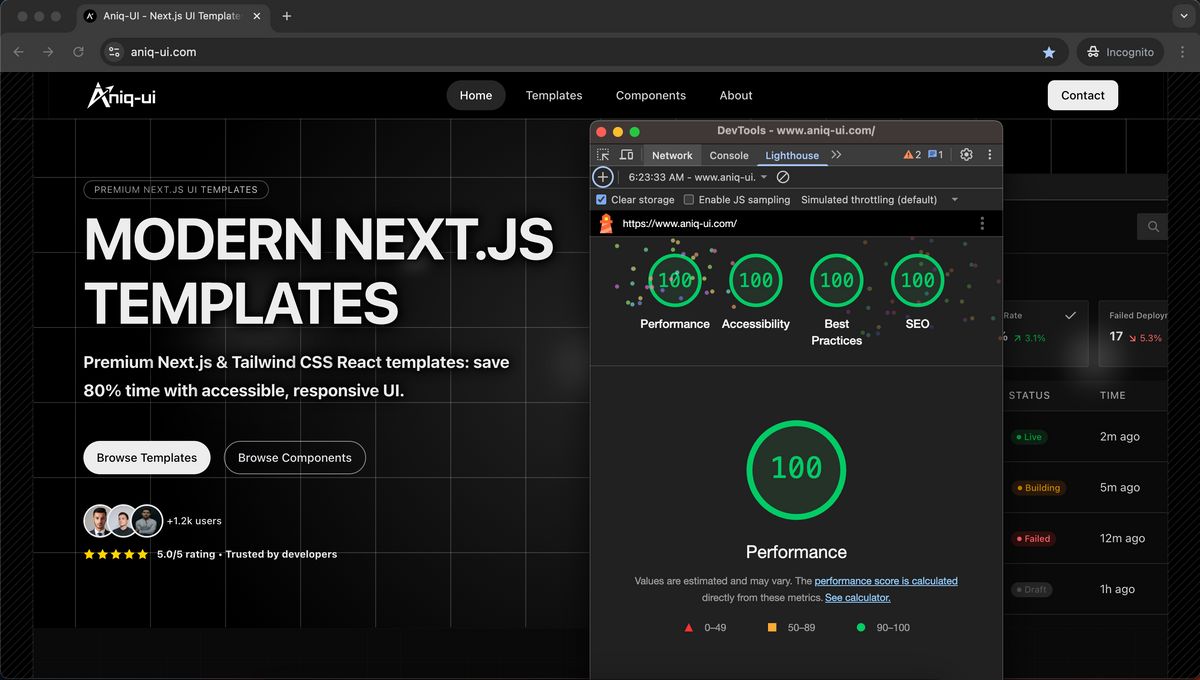The image size is (1200, 680).
Task: Click the Browse Templates button
Action: (x=146, y=457)
